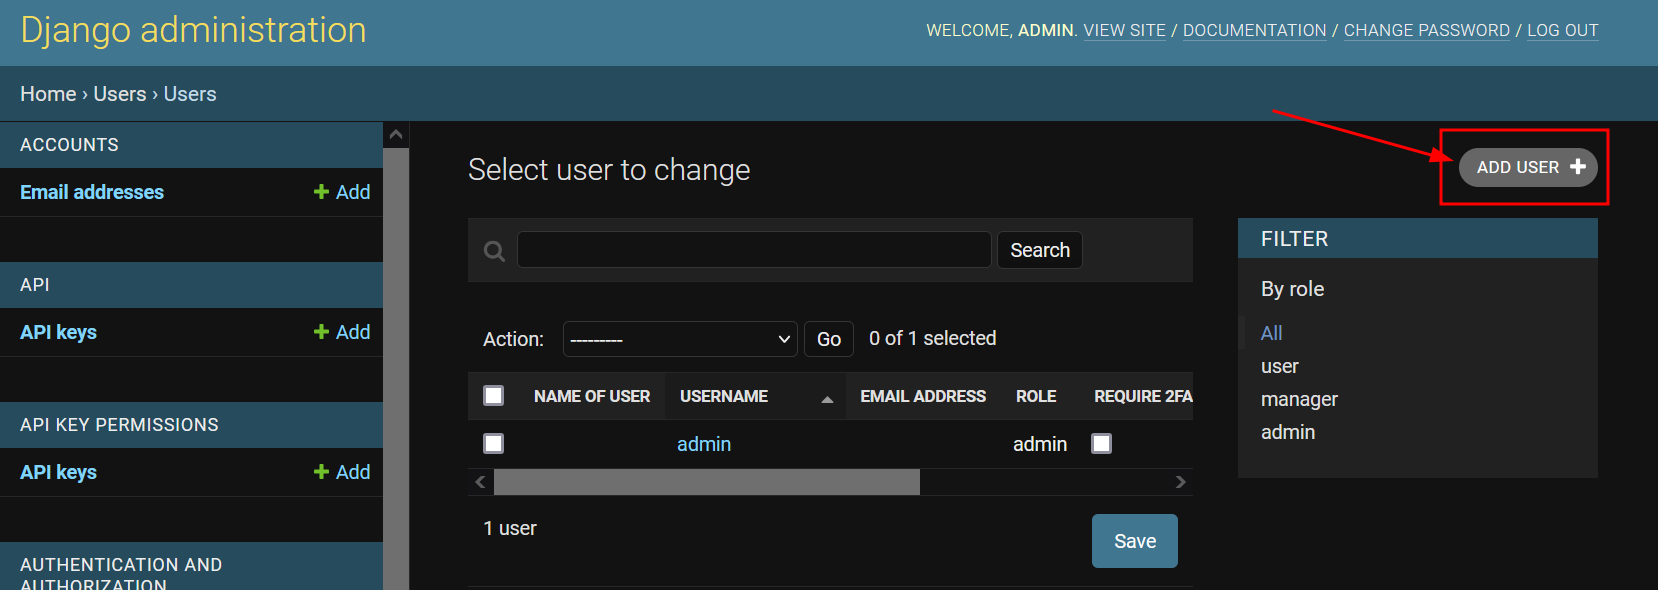Open API section header in sidebar

click(35, 285)
